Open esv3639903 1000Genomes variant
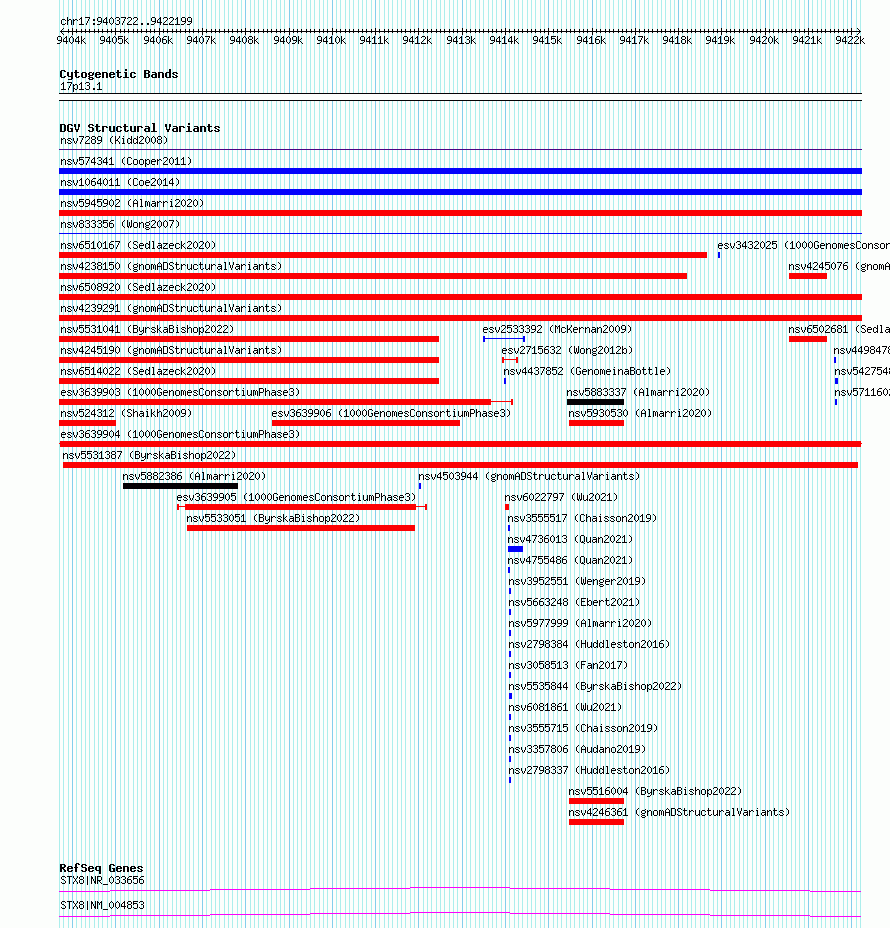Viewport: 890px width, 928px height. click(180, 392)
